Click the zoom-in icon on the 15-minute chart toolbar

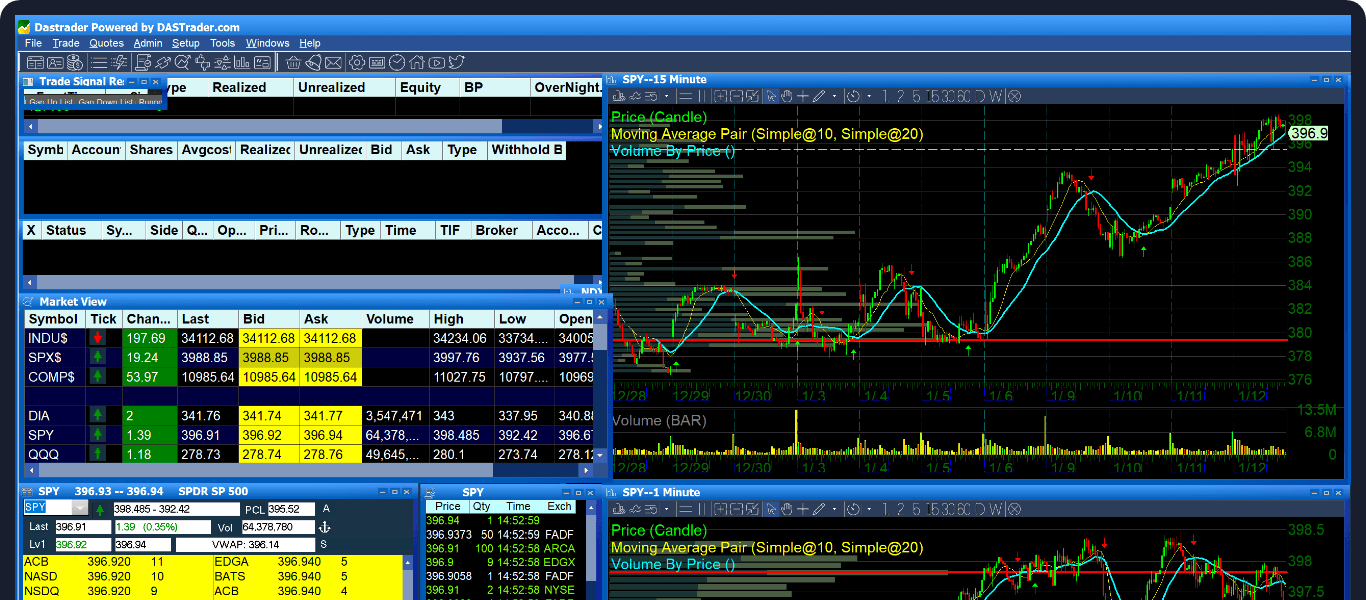pos(722,95)
